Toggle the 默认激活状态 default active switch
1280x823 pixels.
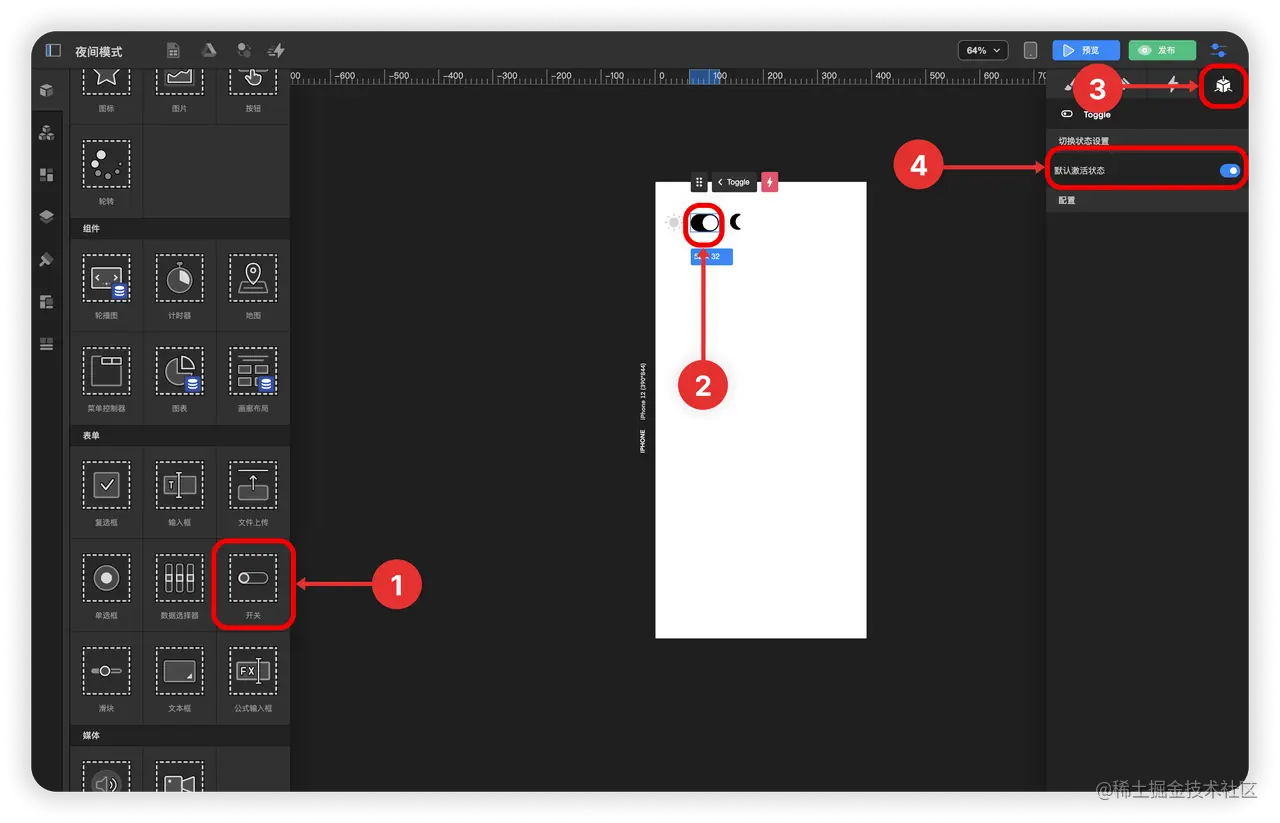pos(1230,171)
